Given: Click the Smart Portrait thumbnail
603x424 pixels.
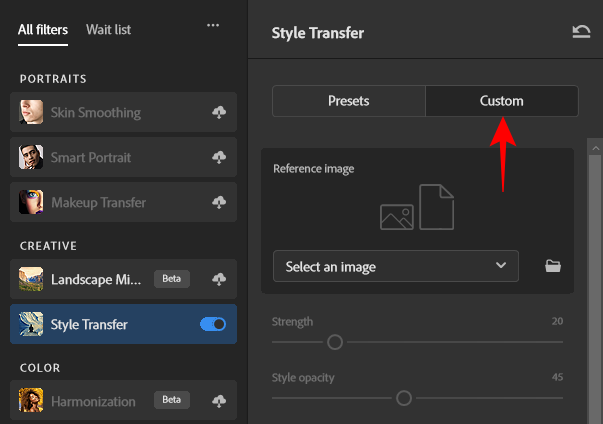Looking at the screenshot, I should (31, 157).
